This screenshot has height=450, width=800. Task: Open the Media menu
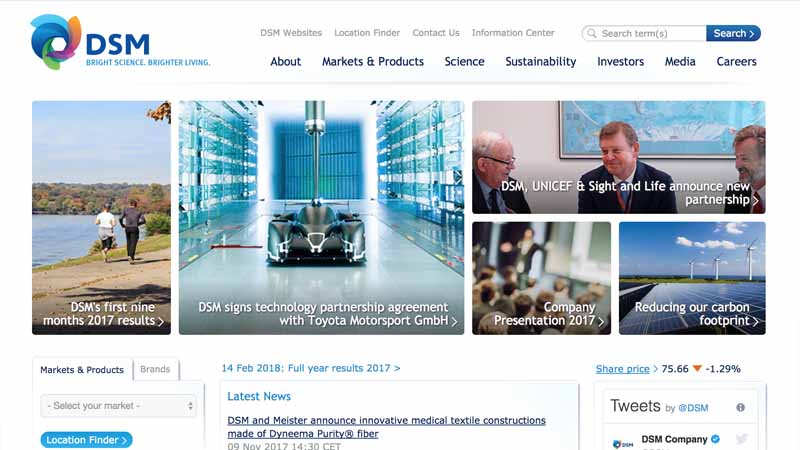tap(680, 62)
